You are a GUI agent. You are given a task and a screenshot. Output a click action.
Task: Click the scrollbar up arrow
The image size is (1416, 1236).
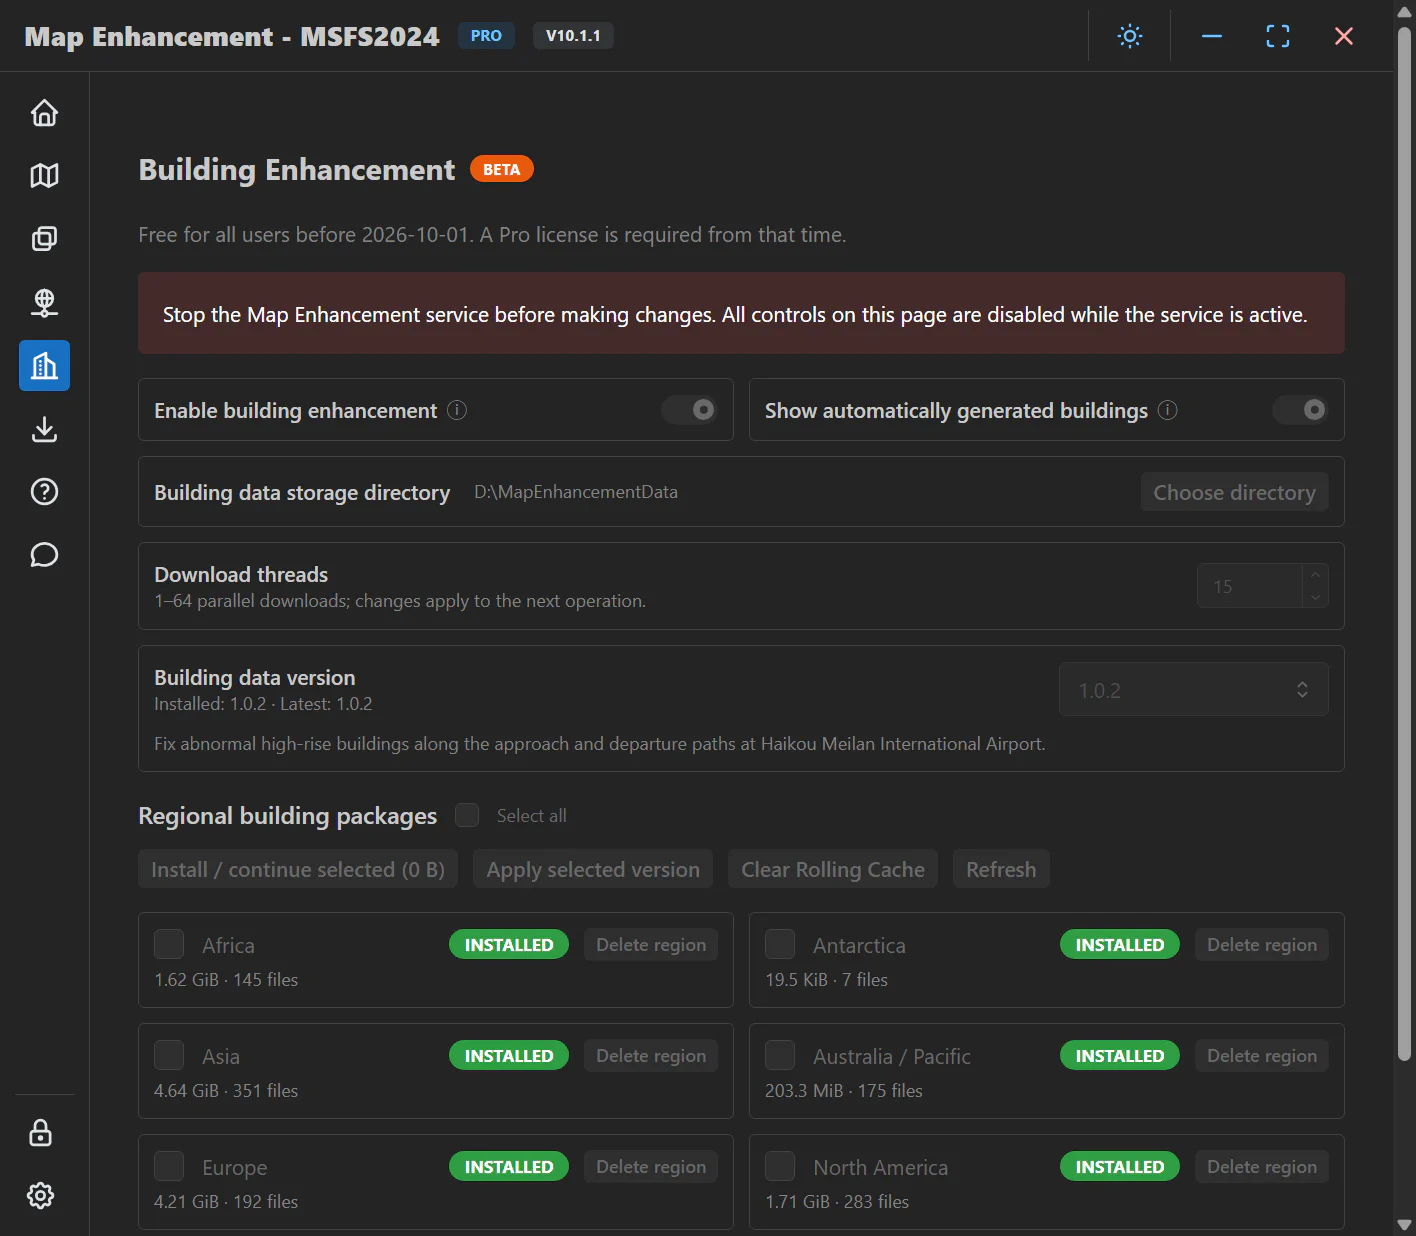[1404, 10]
